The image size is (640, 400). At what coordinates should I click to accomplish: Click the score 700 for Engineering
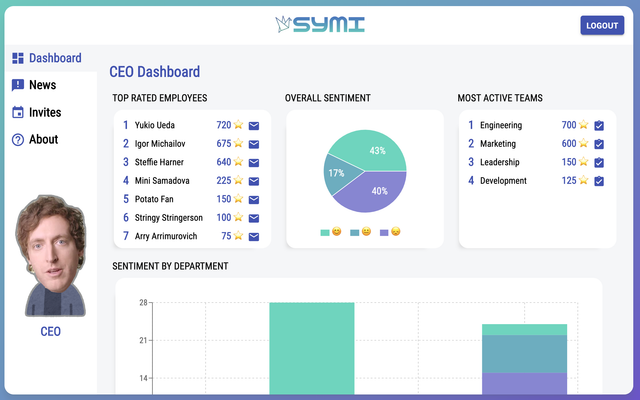(569, 125)
